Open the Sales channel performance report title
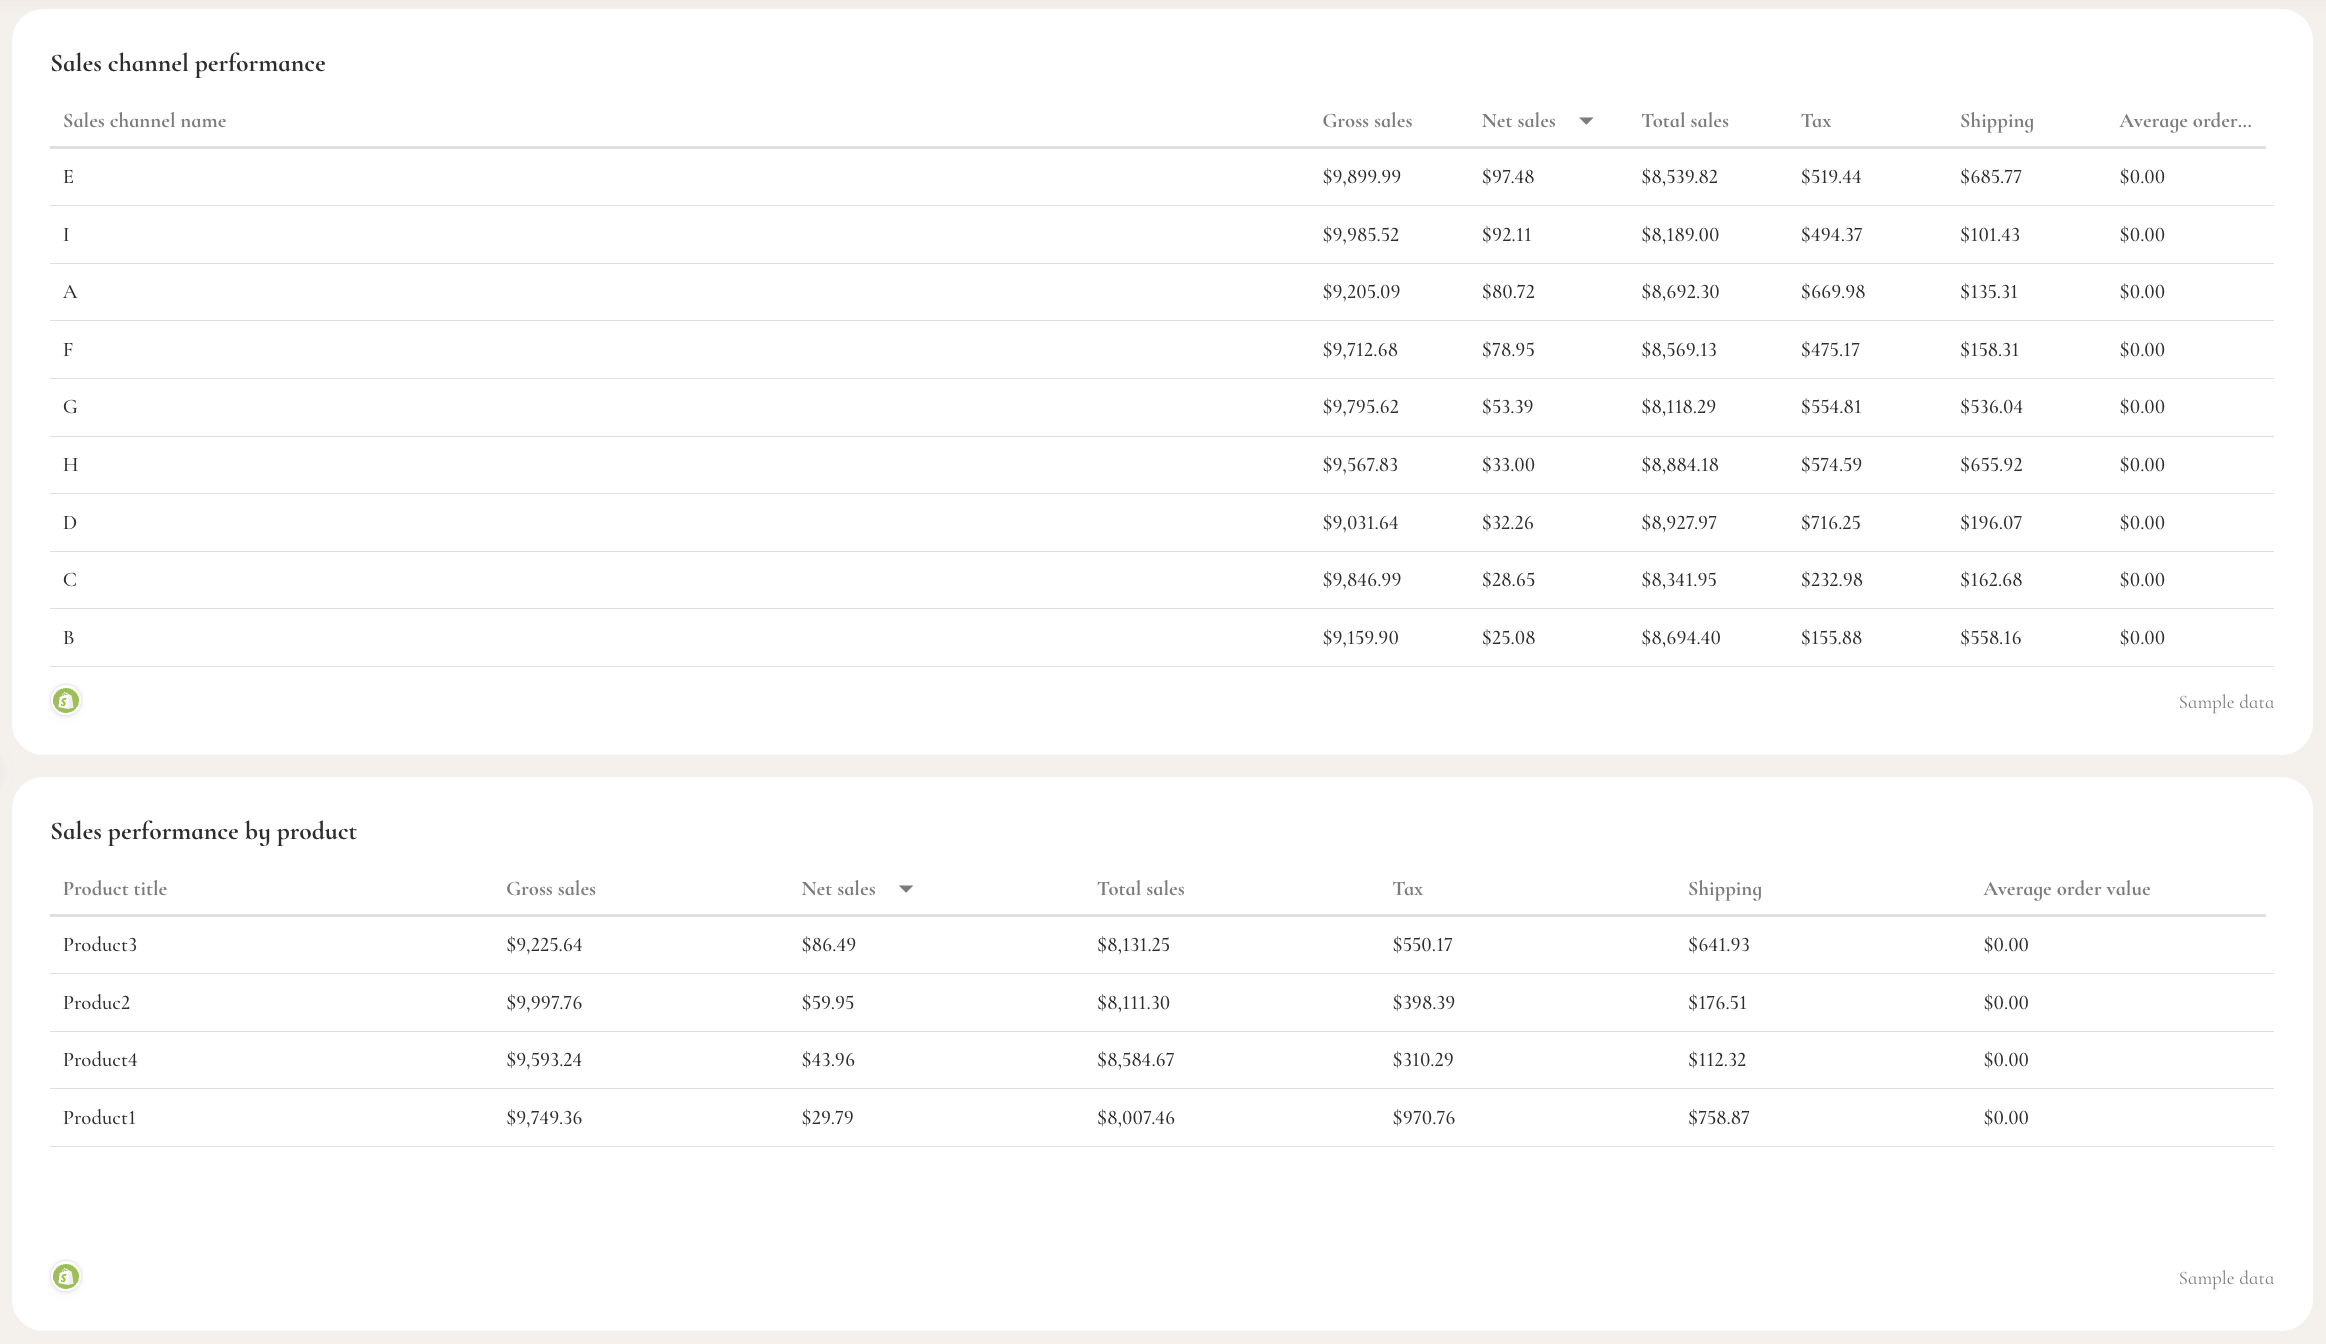The image size is (2326, 1344). [x=189, y=62]
